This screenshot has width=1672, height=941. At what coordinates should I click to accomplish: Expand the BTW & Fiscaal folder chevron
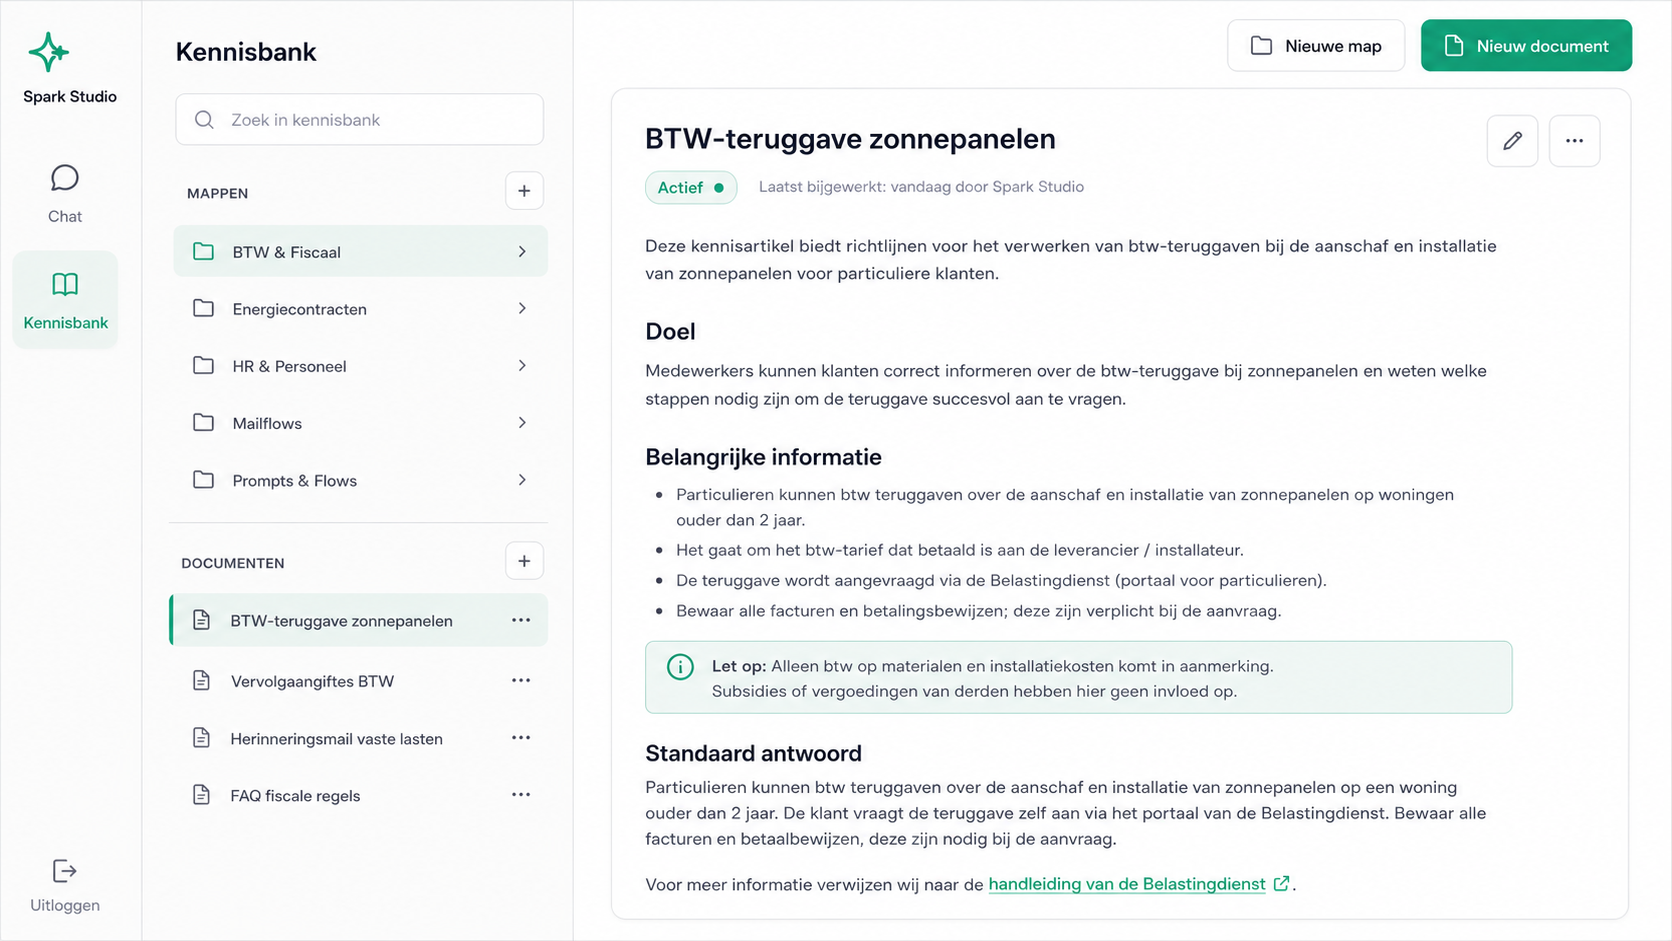click(522, 252)
